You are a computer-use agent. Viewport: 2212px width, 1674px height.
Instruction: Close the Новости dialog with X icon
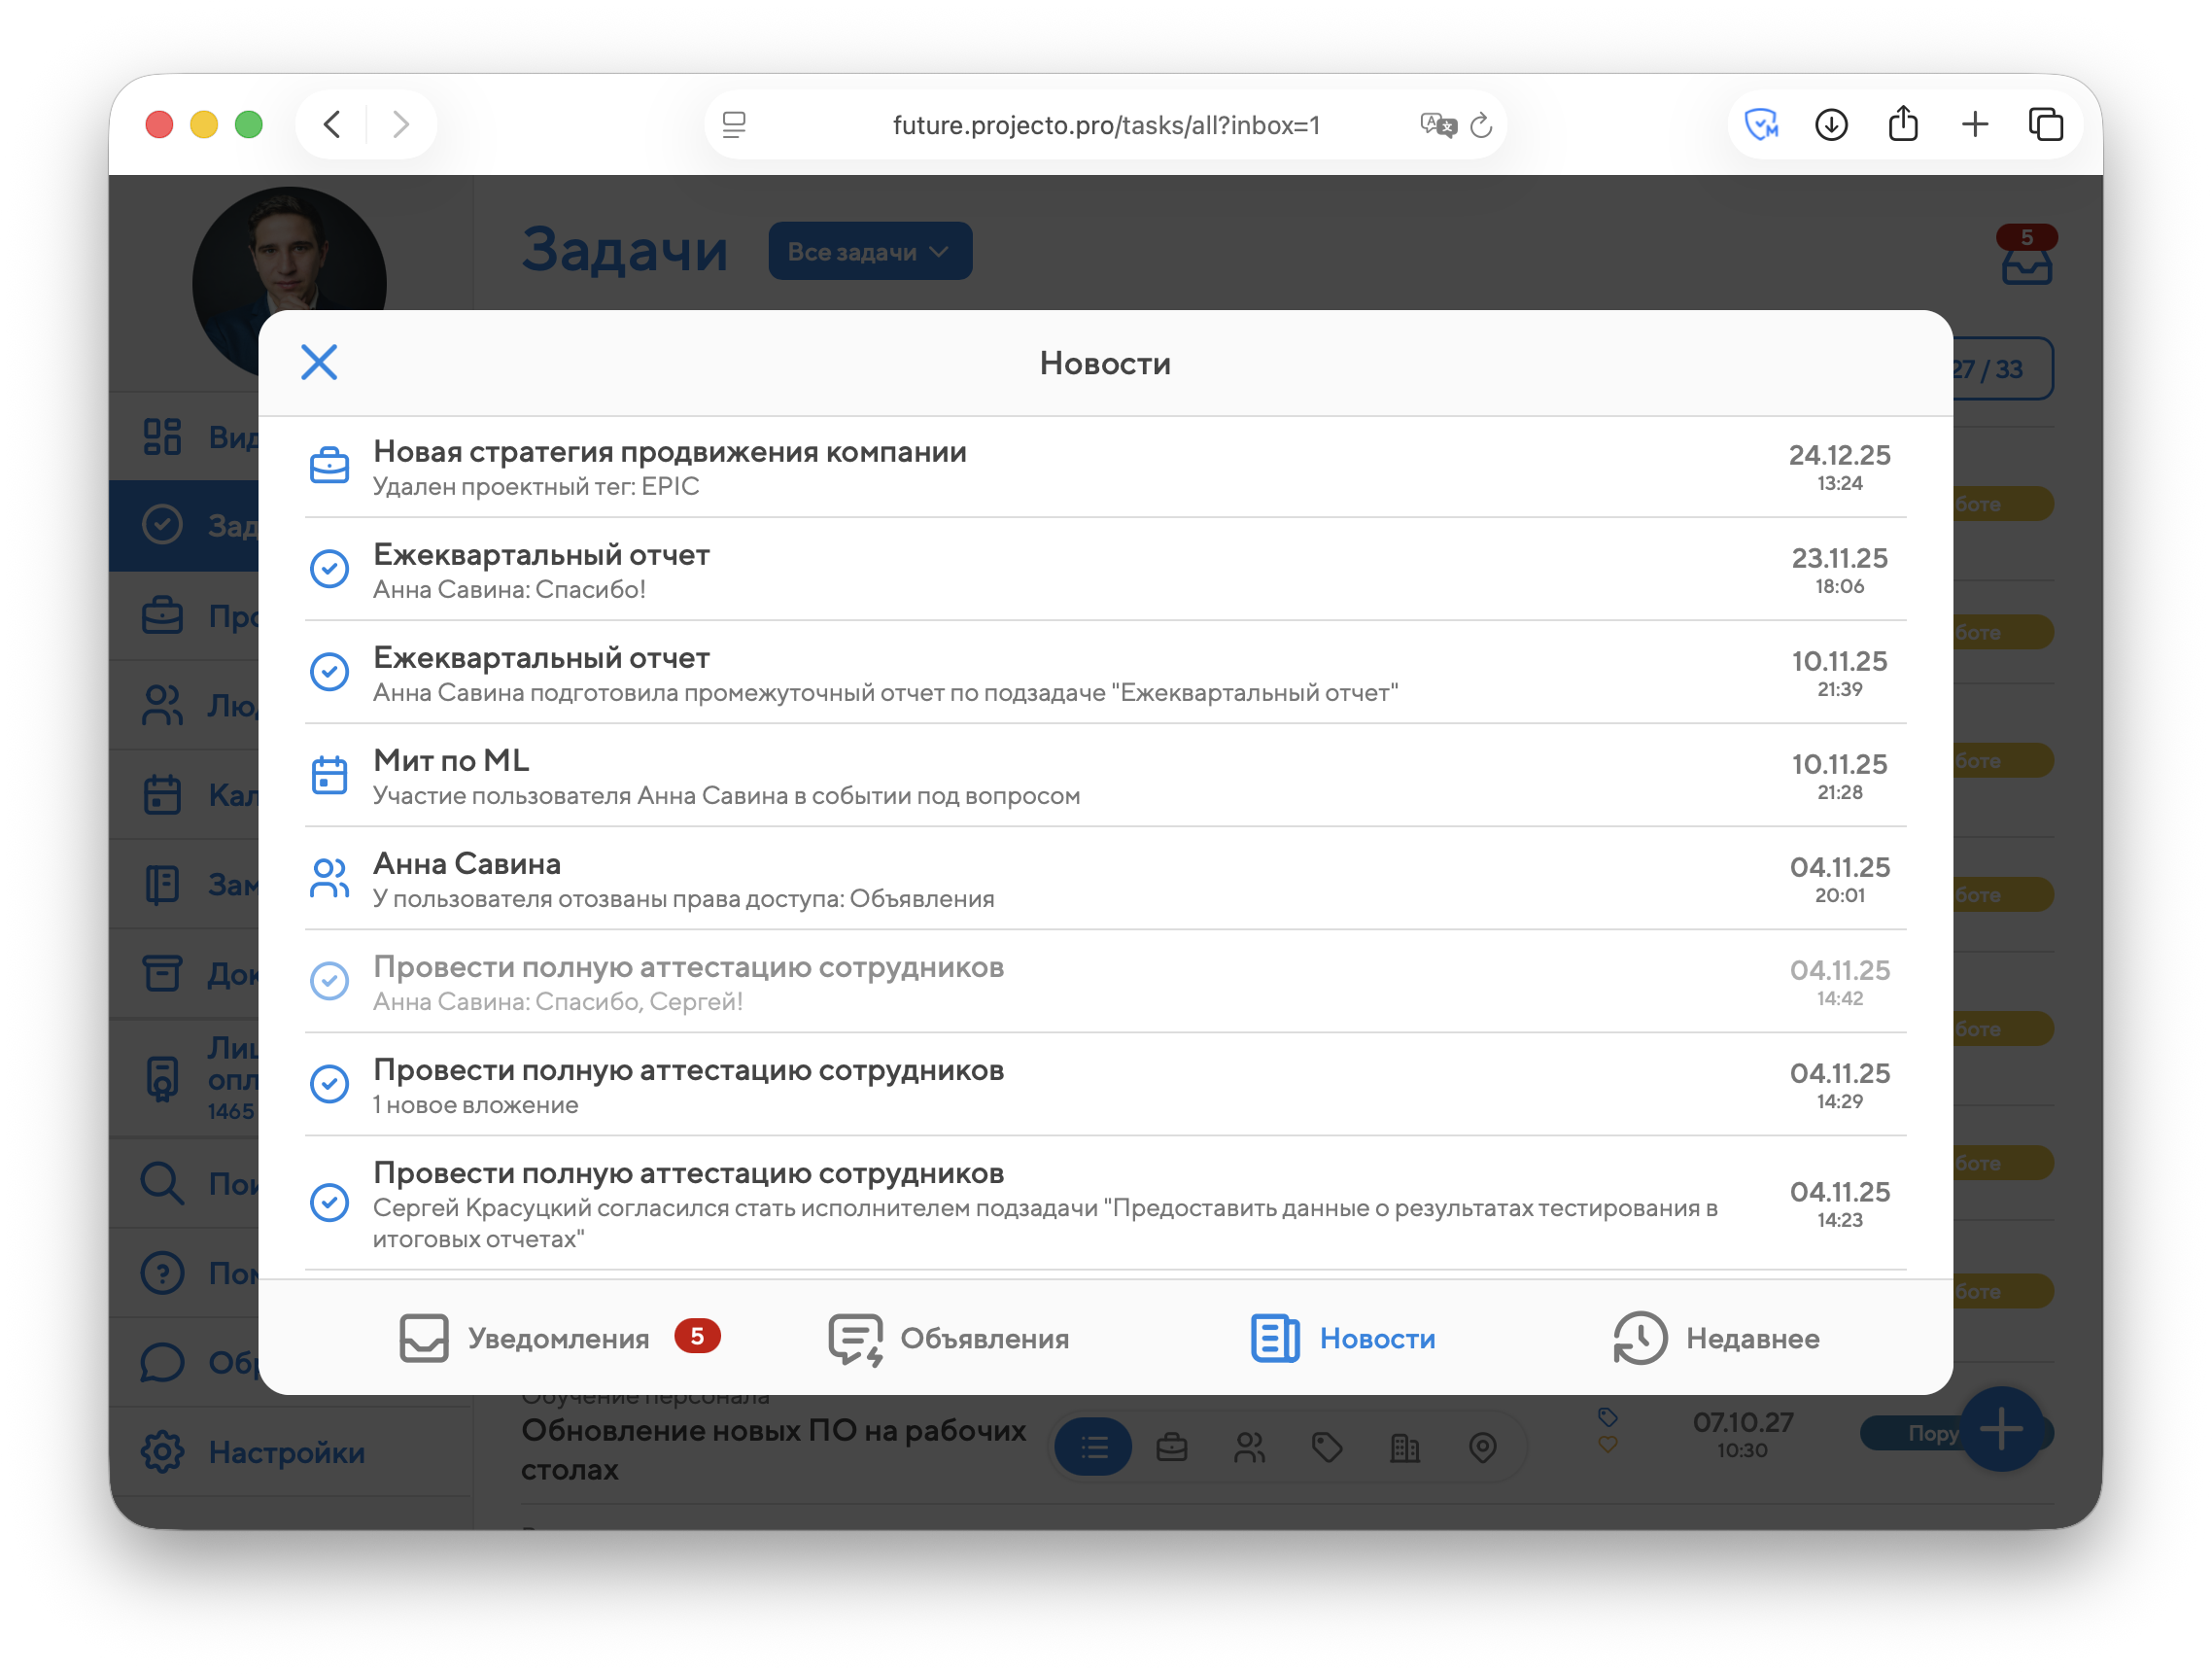click(x=319, y=362)
